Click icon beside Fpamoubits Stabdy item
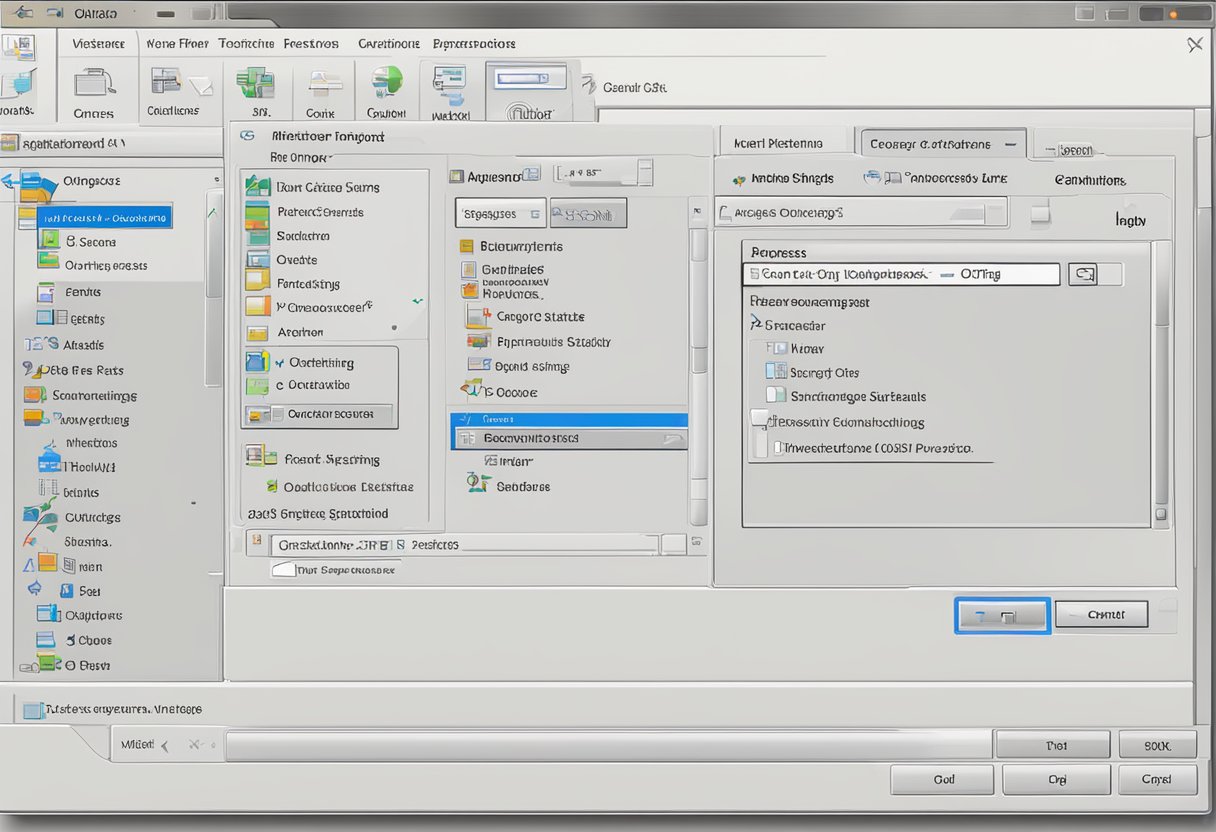The width and height of the screenshot is (1216, 832). pos(479,342)
